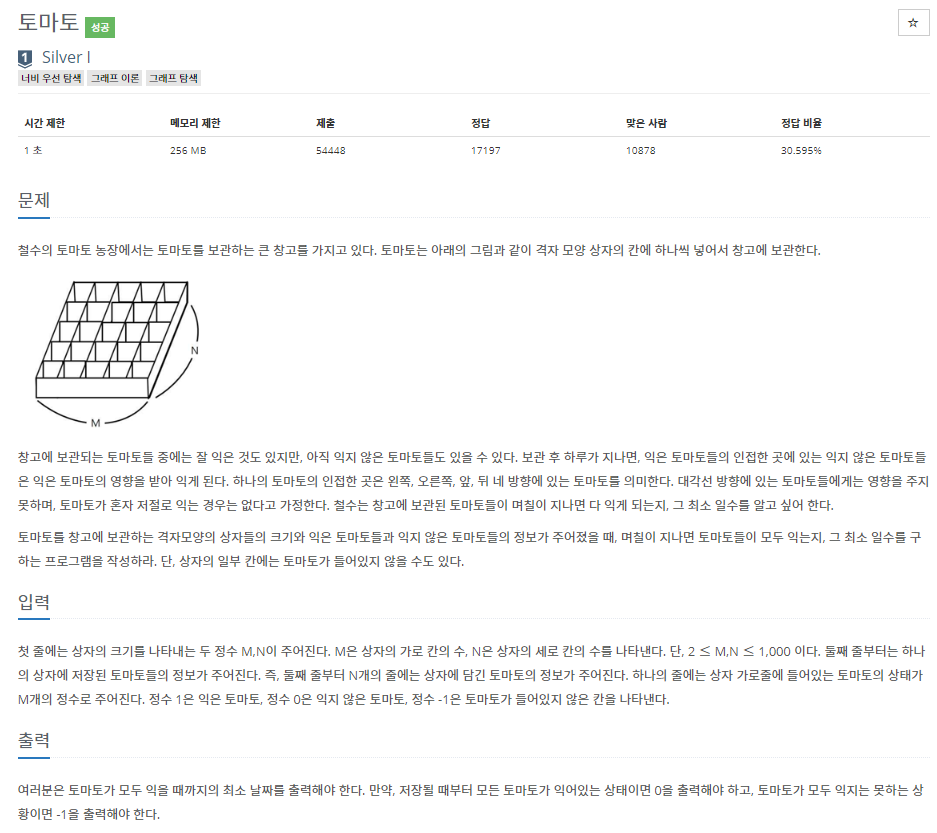Click the 30.595% correct ratio value
This screenshot has height=833, width=937.
click(x=801, y=151)
